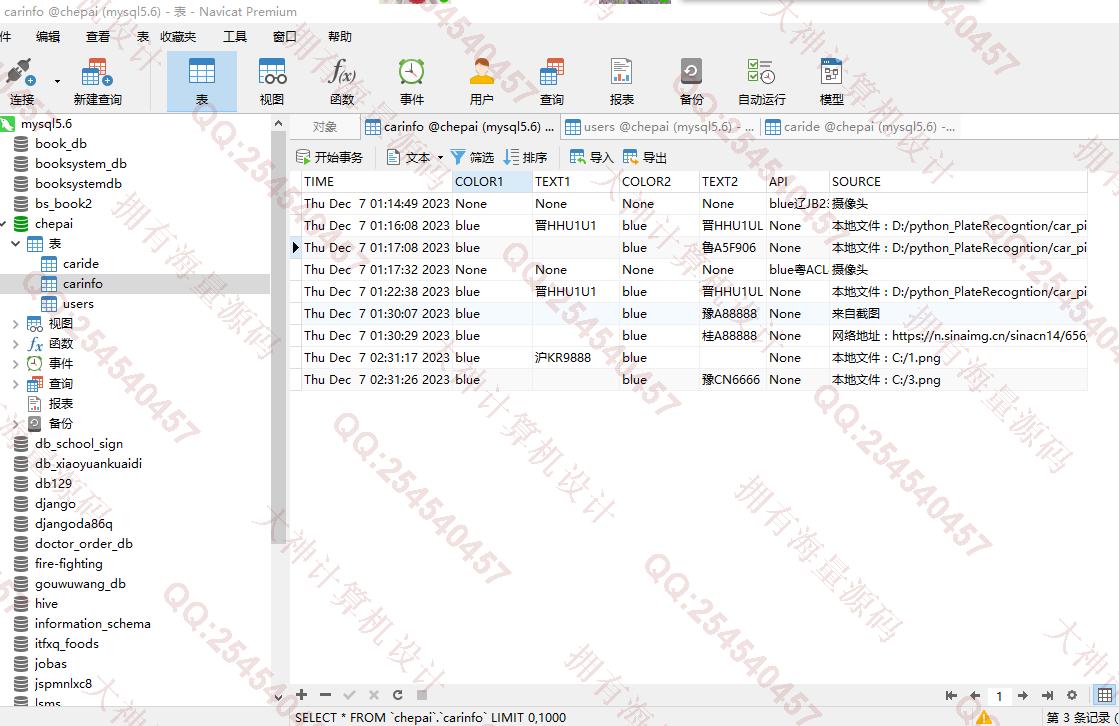Image resolution: width=1119 pixels, height=726 pixels.
Task: Click the 筛选 (Filter) button
Action: (x=472, y=157)
